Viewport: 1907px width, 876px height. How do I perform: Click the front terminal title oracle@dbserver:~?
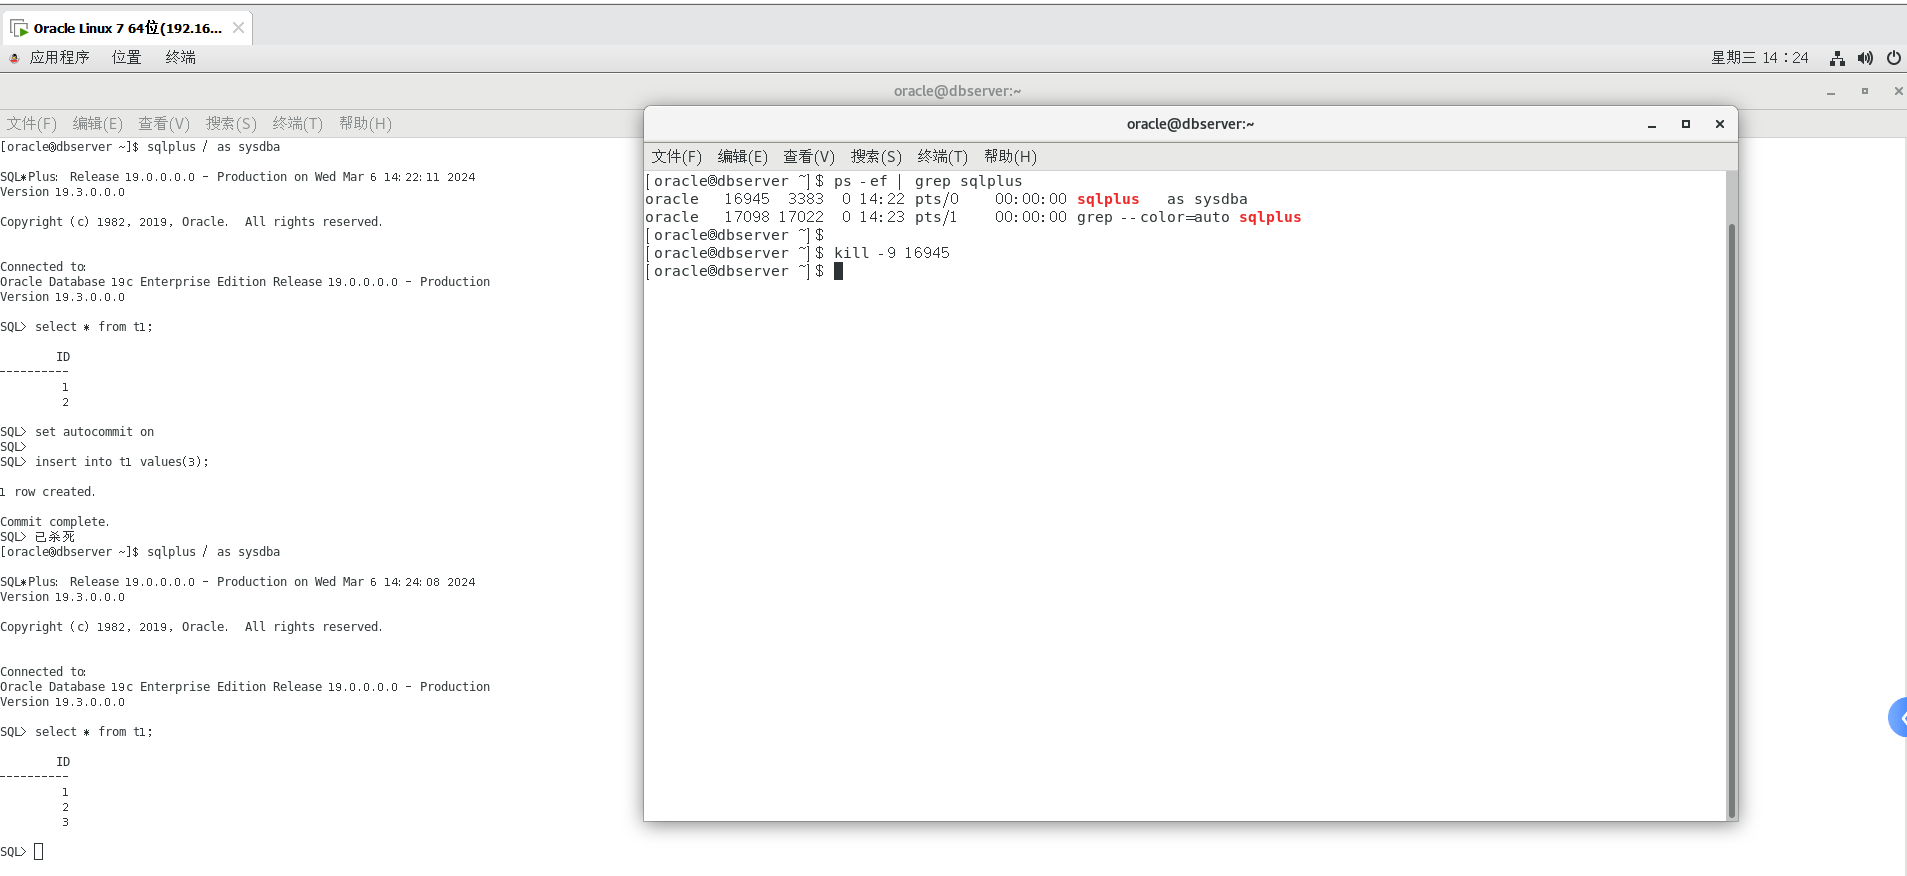[x=1190, y=124]
